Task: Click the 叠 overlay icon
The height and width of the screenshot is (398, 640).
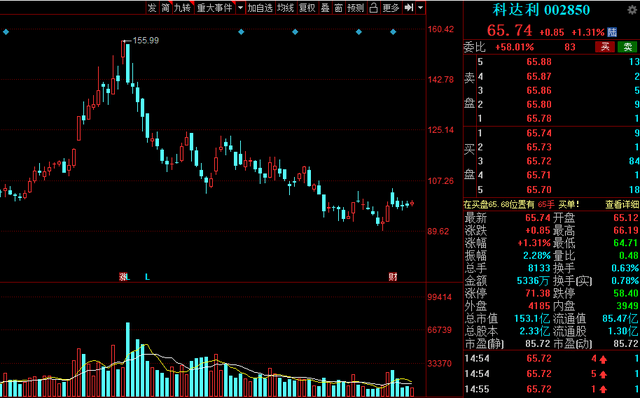Action: [325, 8]
